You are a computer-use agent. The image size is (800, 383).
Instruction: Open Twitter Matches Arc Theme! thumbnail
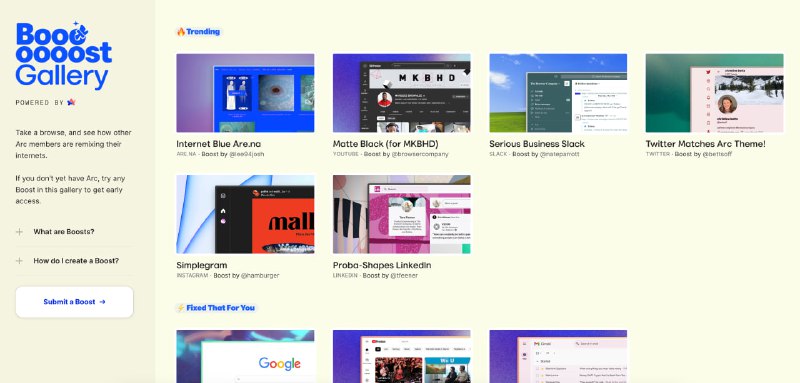pos(714,93)
